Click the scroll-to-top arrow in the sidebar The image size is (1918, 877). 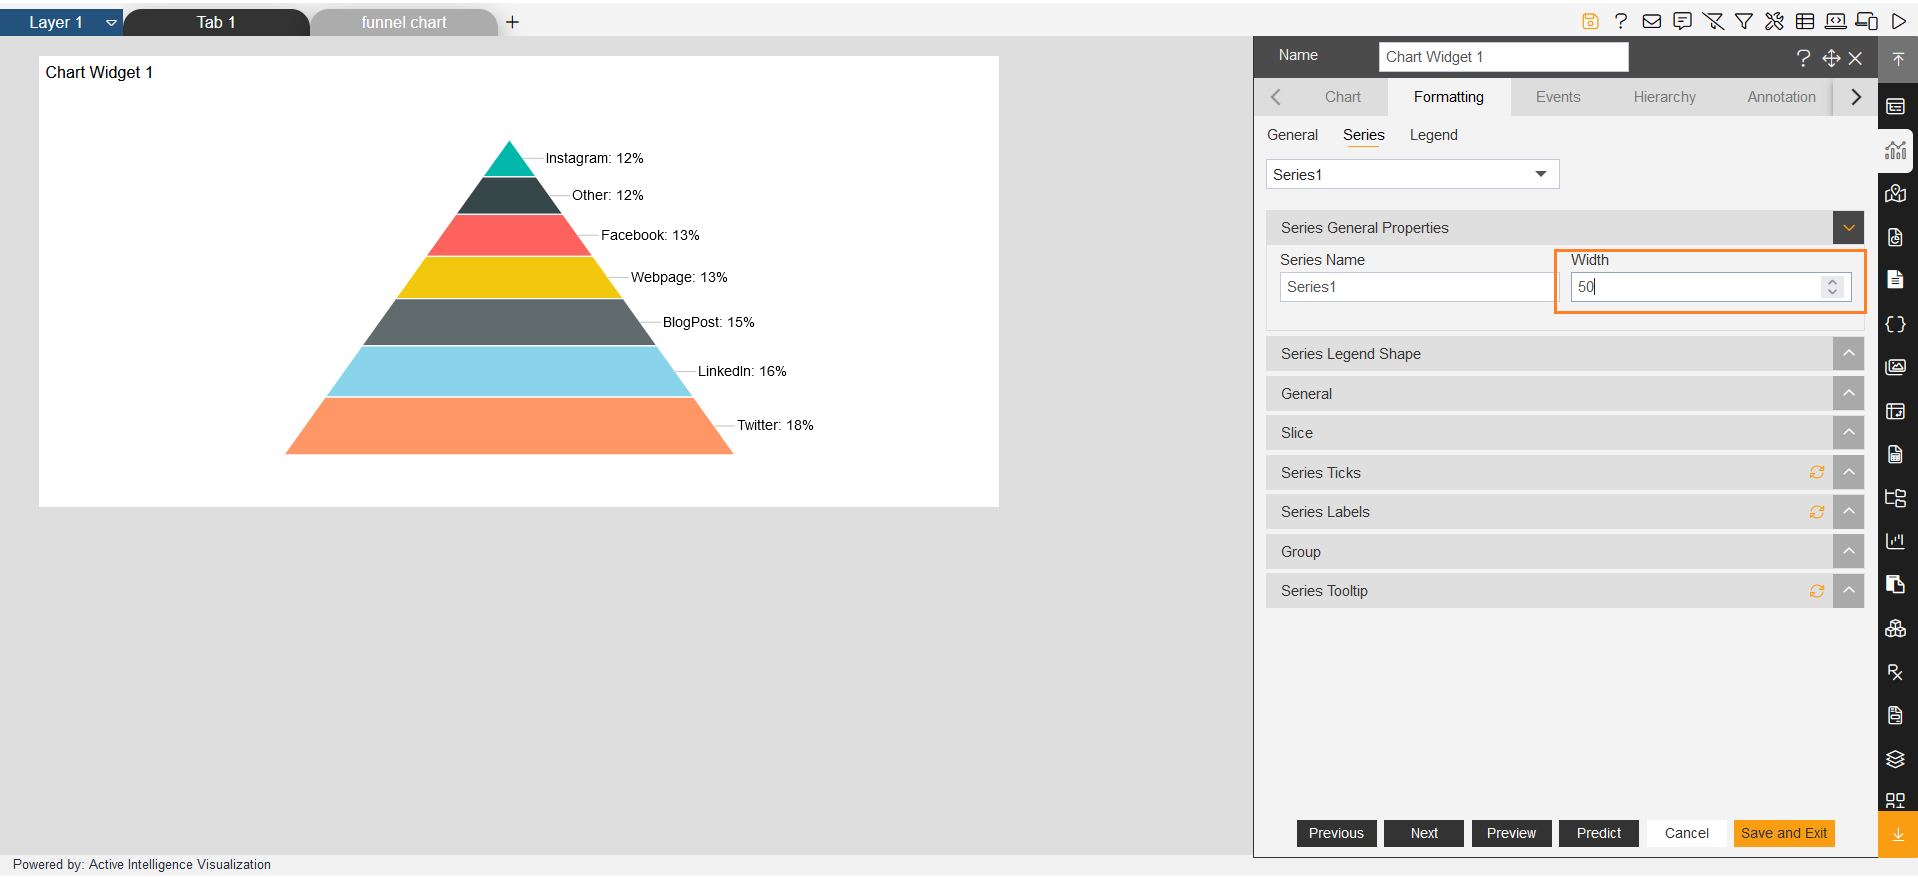(1898, 60)
